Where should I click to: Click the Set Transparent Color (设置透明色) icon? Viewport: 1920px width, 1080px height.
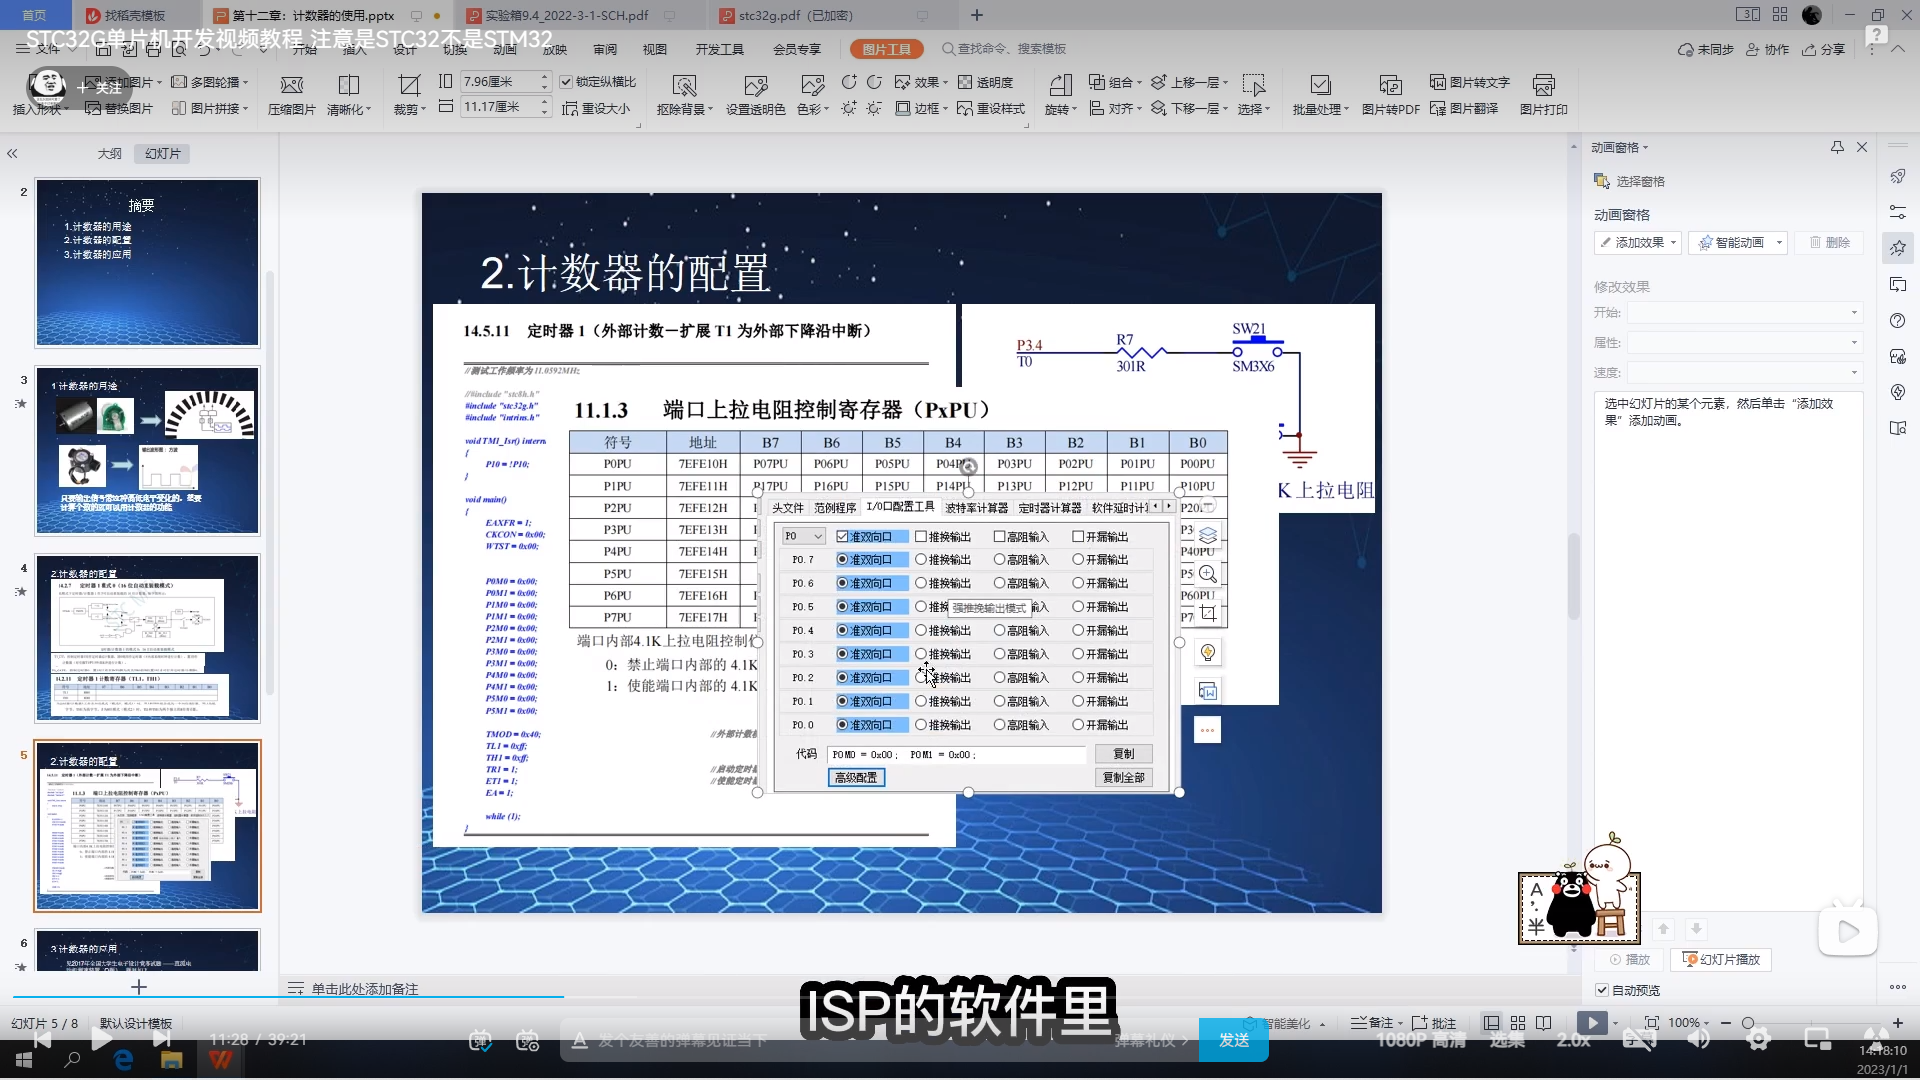(x=755, y=85)
